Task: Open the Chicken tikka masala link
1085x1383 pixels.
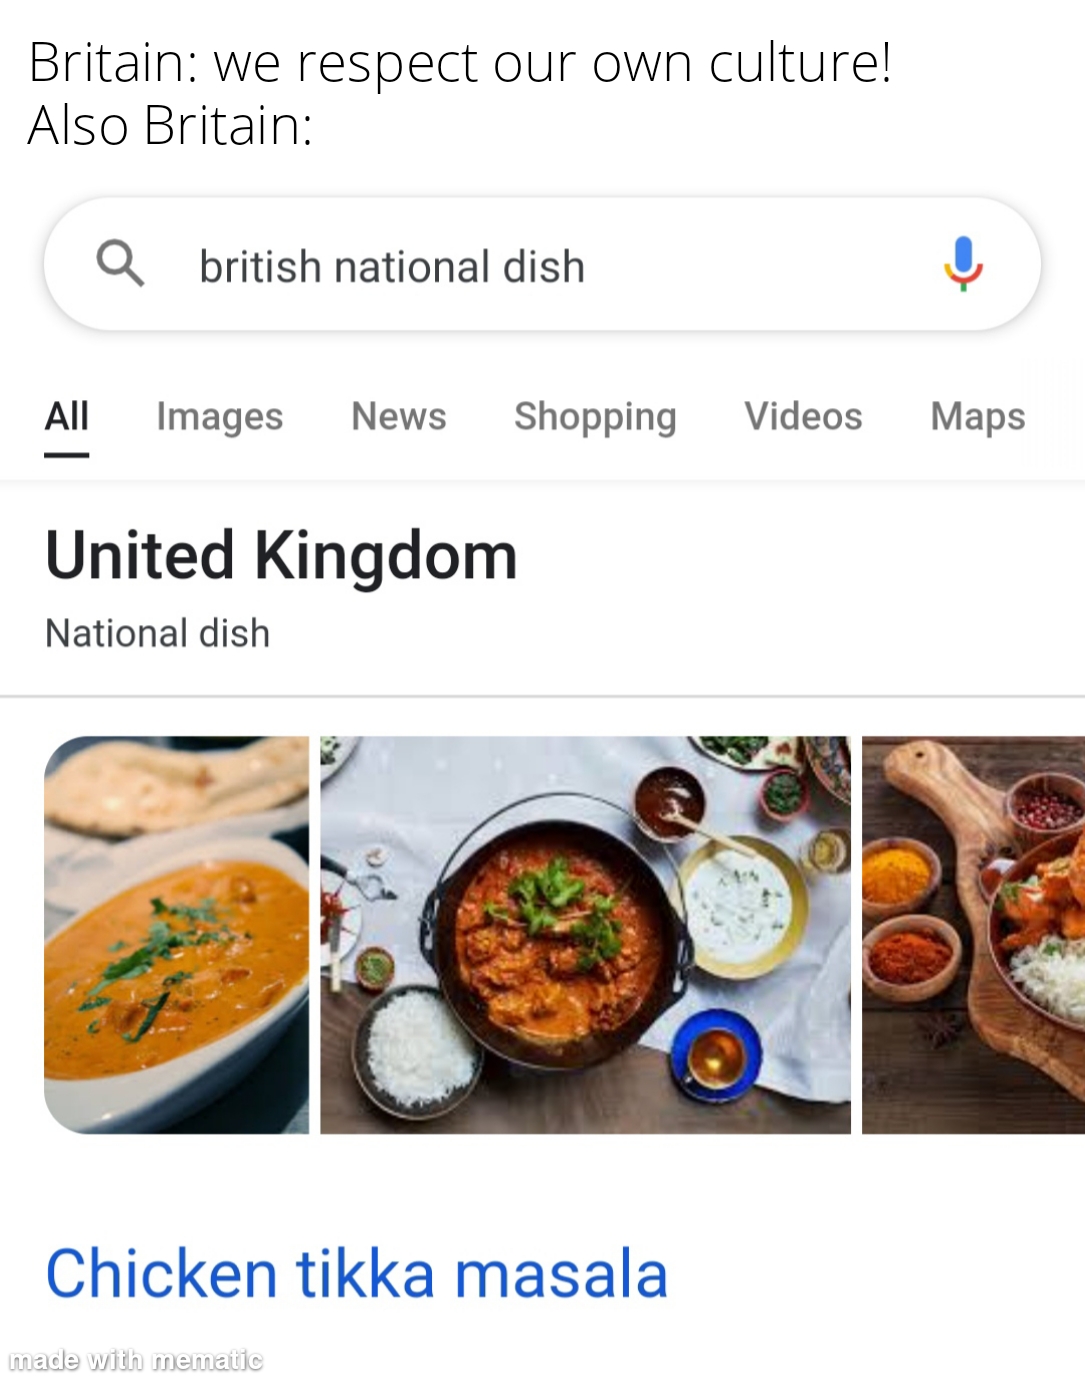Action: (x=356, y=1274)
